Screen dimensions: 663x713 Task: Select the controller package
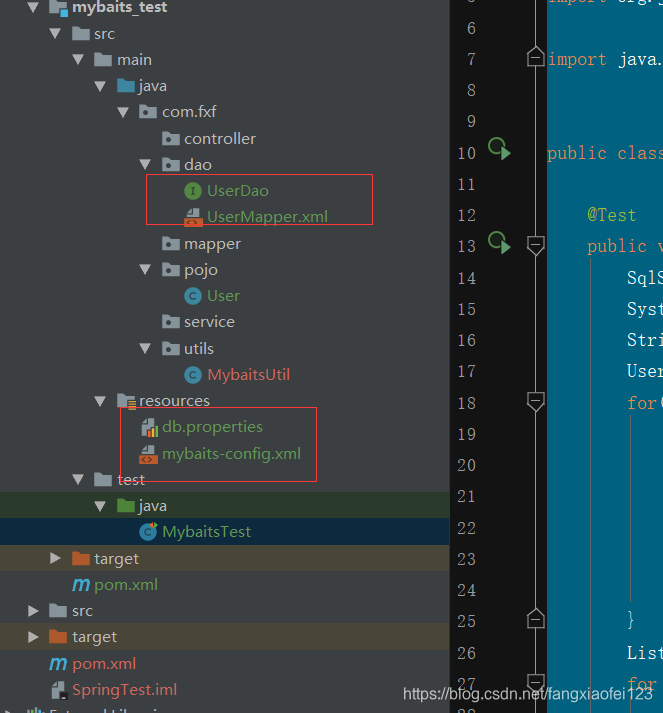coord(220,139)
